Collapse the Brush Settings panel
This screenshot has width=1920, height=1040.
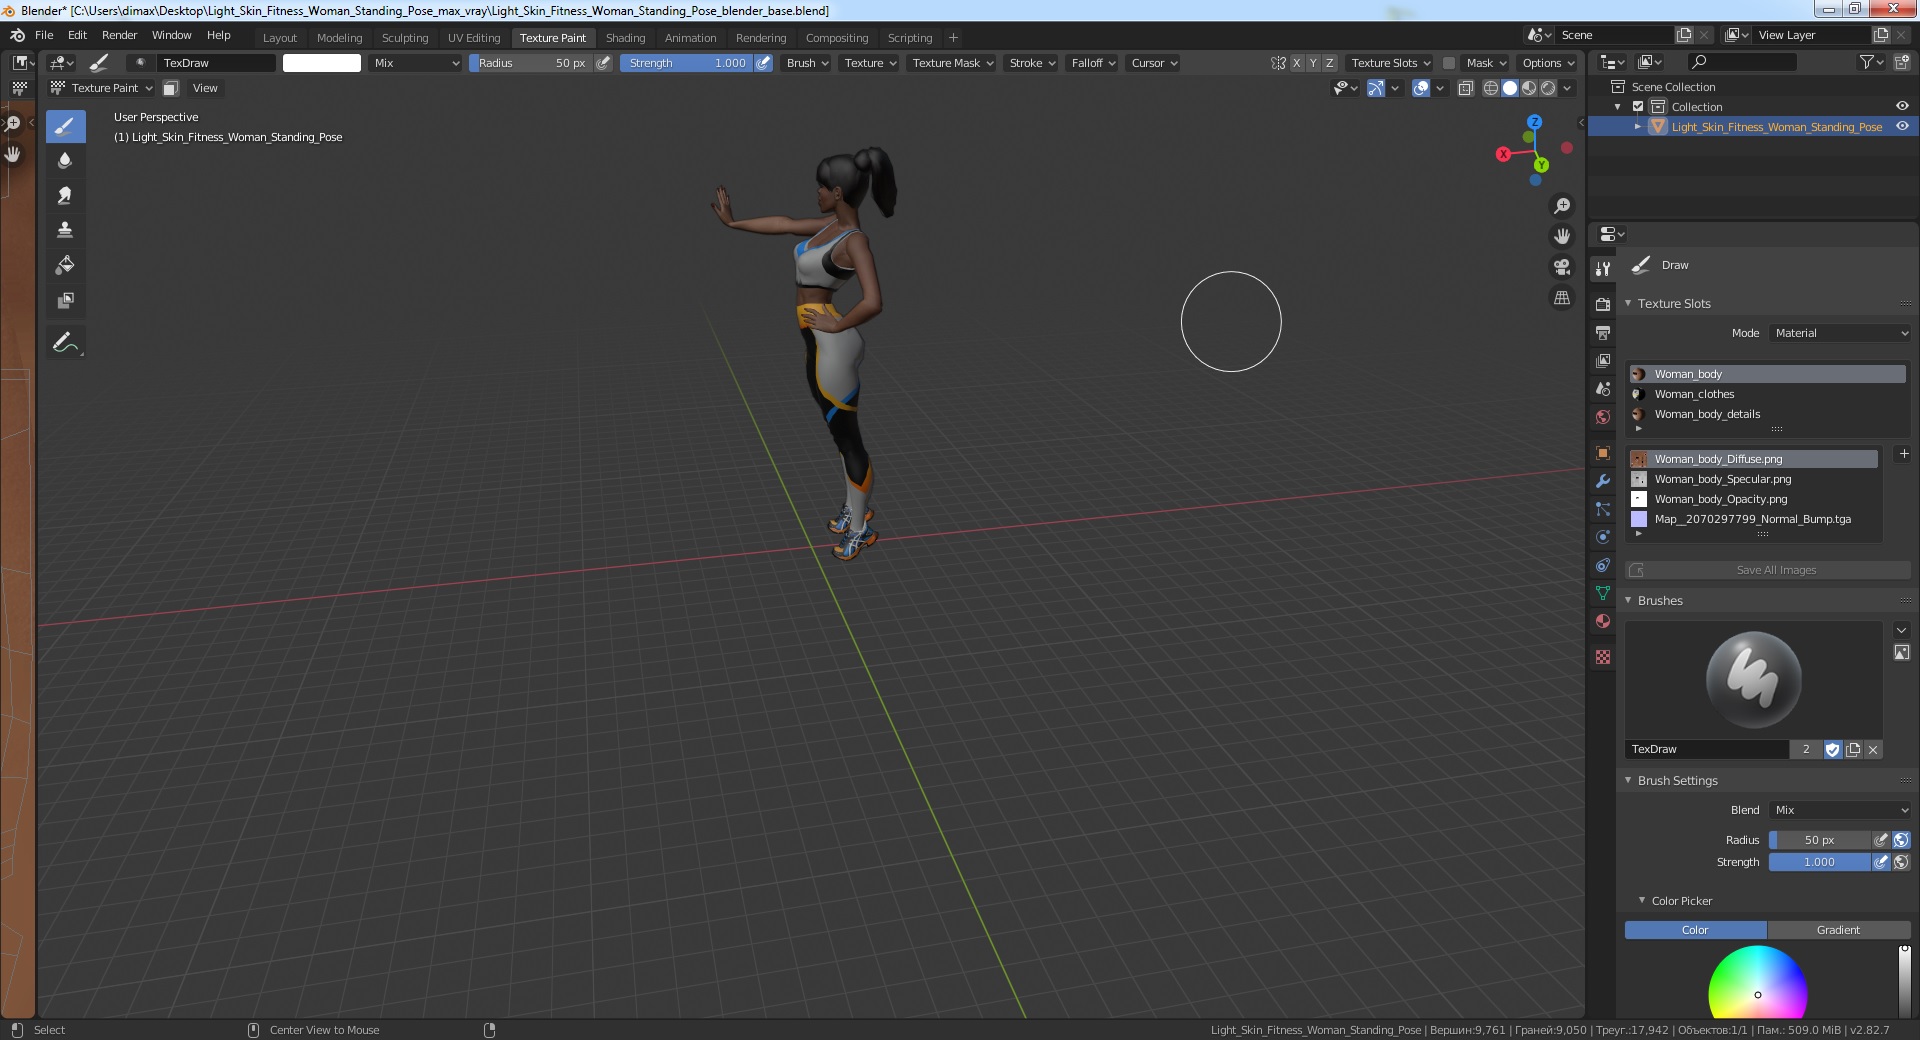[1628, 780]
